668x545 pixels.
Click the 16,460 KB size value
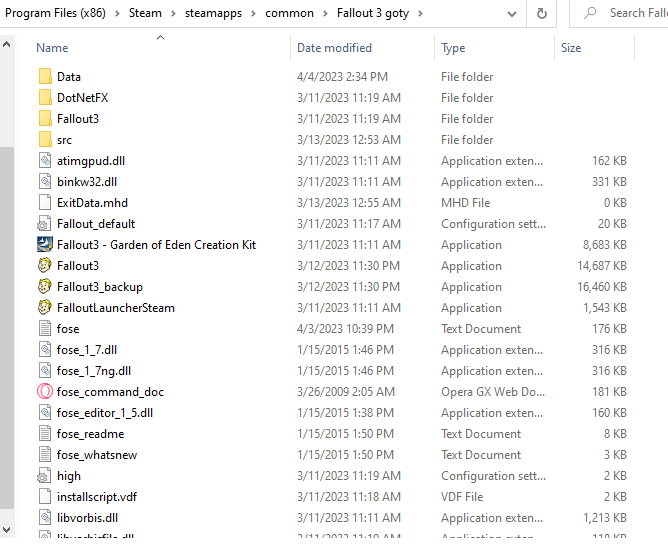(x=602, y=287)
